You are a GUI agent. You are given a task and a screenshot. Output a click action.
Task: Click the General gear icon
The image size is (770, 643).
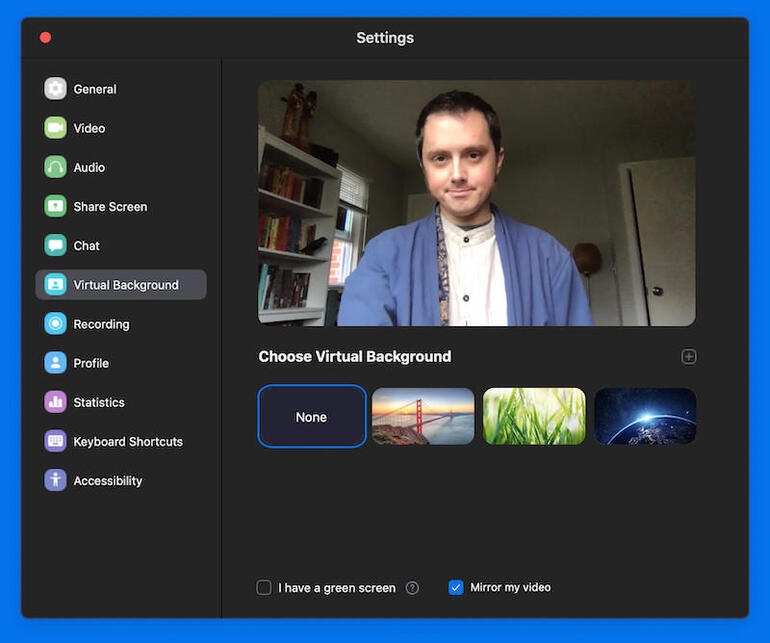coord(55,89)
